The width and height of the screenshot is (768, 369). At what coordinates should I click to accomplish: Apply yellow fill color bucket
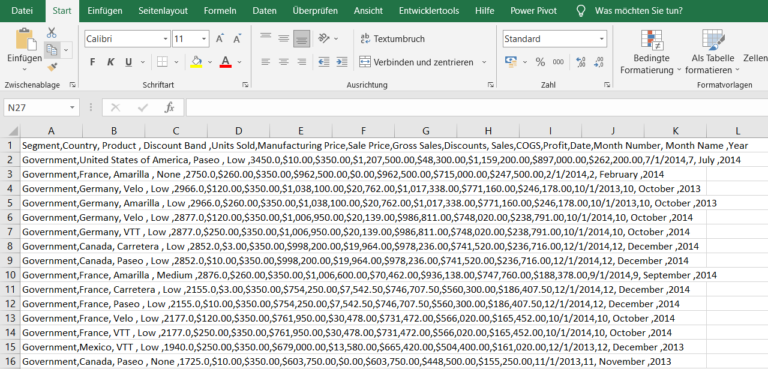196,62
